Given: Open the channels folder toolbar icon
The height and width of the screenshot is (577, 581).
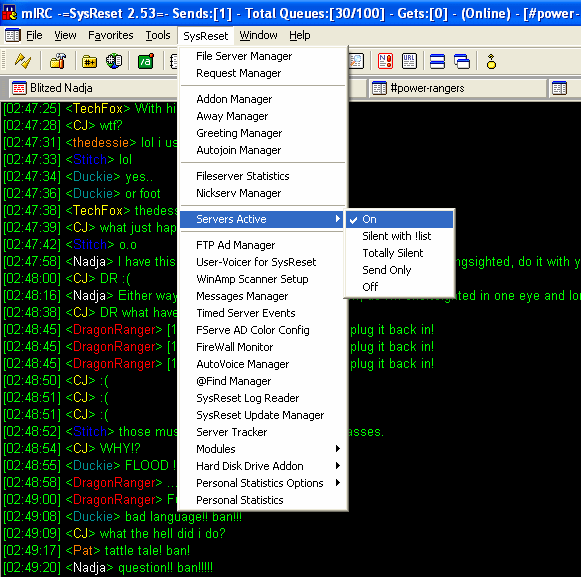Looking at the screenshot, I should tap(90, 61).
